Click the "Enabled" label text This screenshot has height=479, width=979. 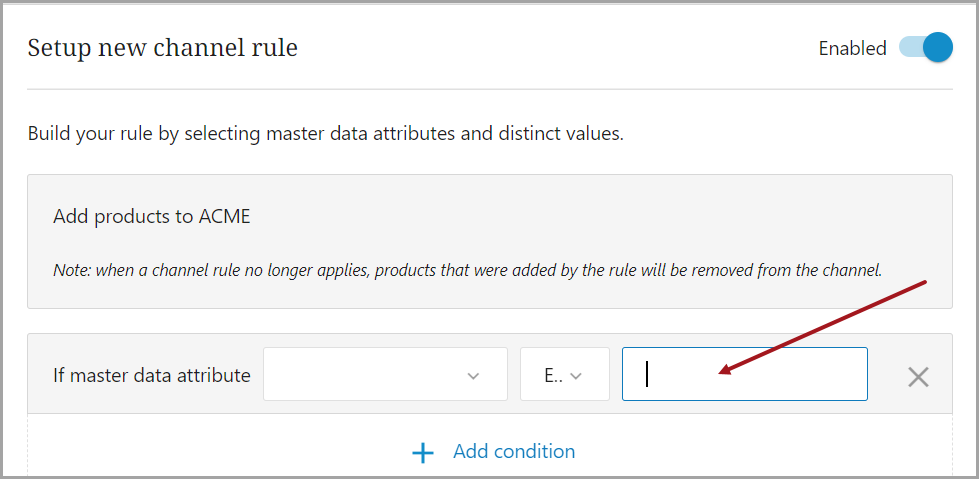(852, 48)
